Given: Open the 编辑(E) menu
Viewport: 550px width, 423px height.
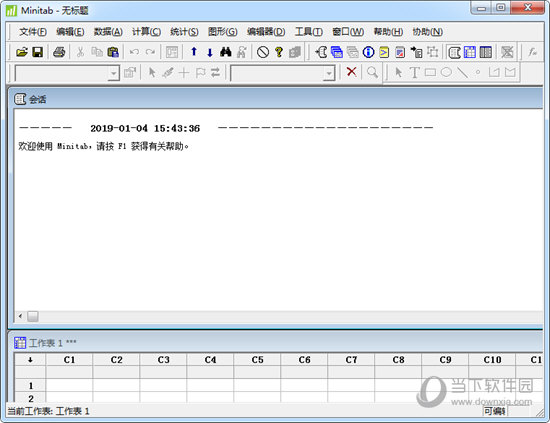Looking at the screenshot, I should point(70,32).
